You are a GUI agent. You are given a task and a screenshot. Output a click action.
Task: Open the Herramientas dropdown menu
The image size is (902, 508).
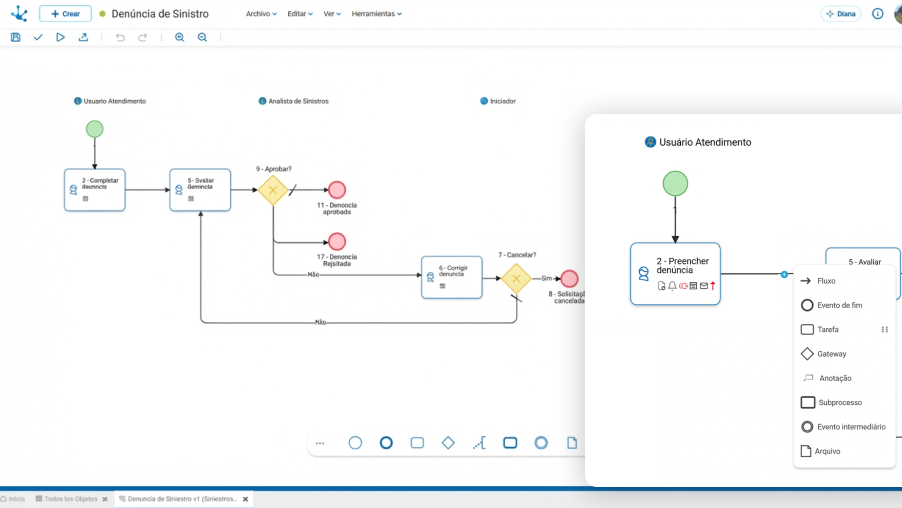[x=376, y=14]
